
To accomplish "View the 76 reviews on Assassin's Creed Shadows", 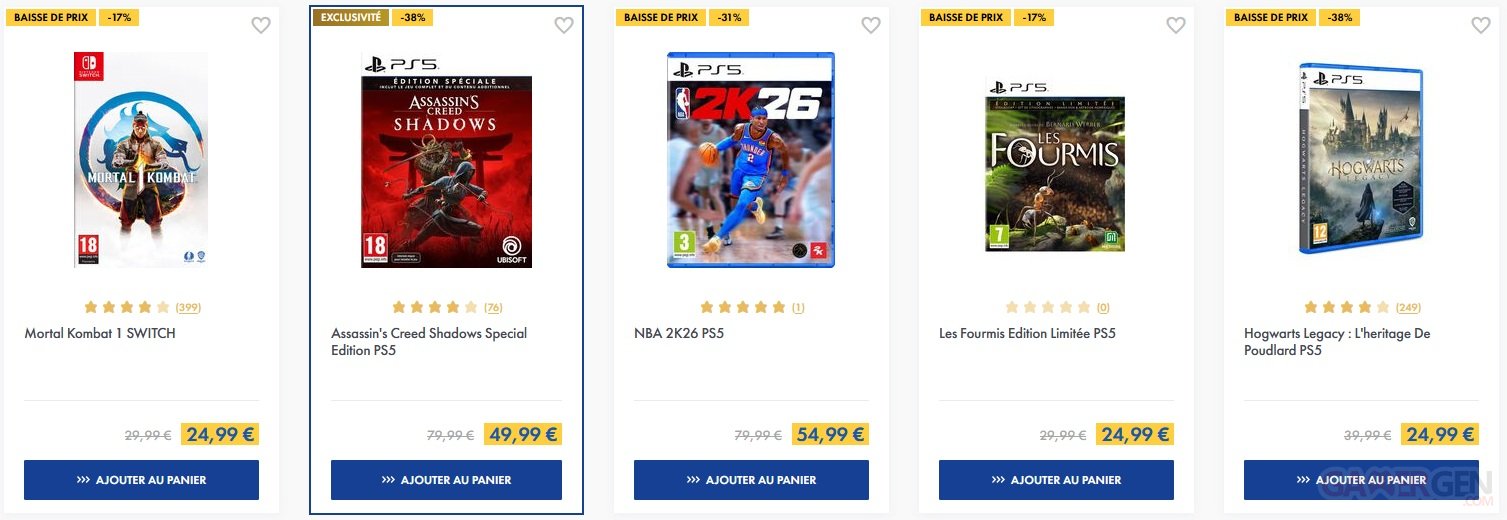I will [493, 308].
